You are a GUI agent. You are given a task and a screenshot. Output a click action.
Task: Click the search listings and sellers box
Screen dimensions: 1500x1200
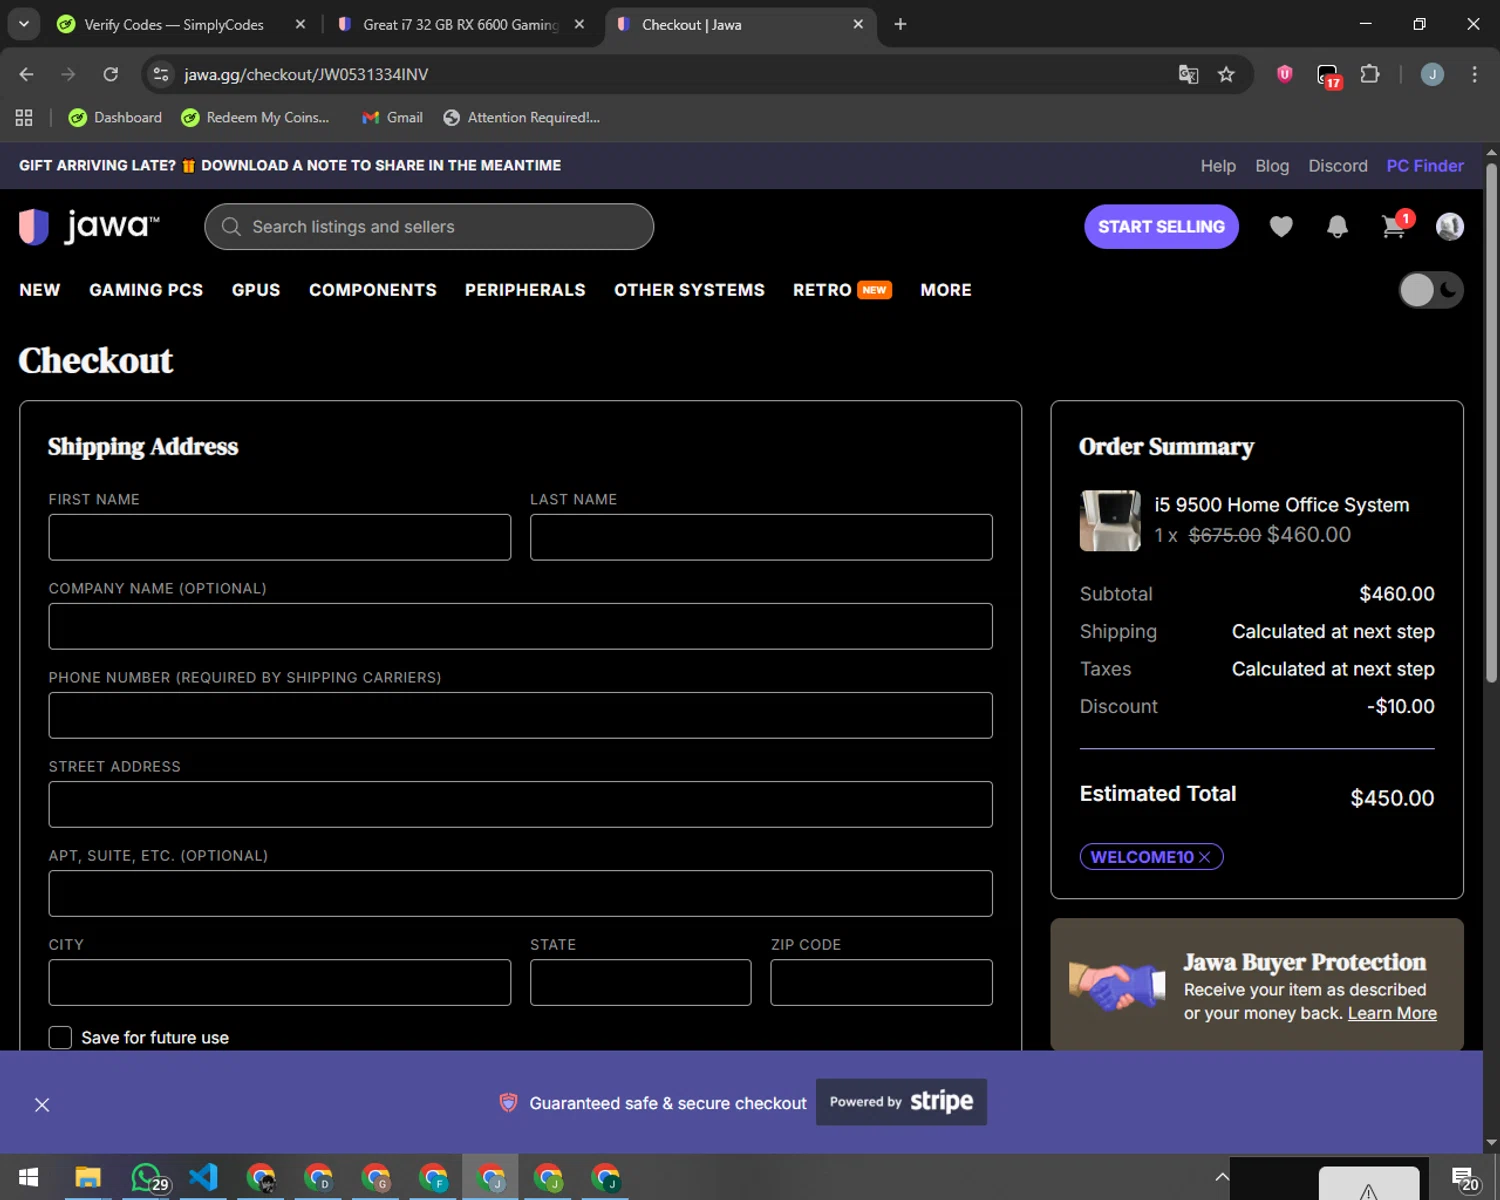point(429,227)
